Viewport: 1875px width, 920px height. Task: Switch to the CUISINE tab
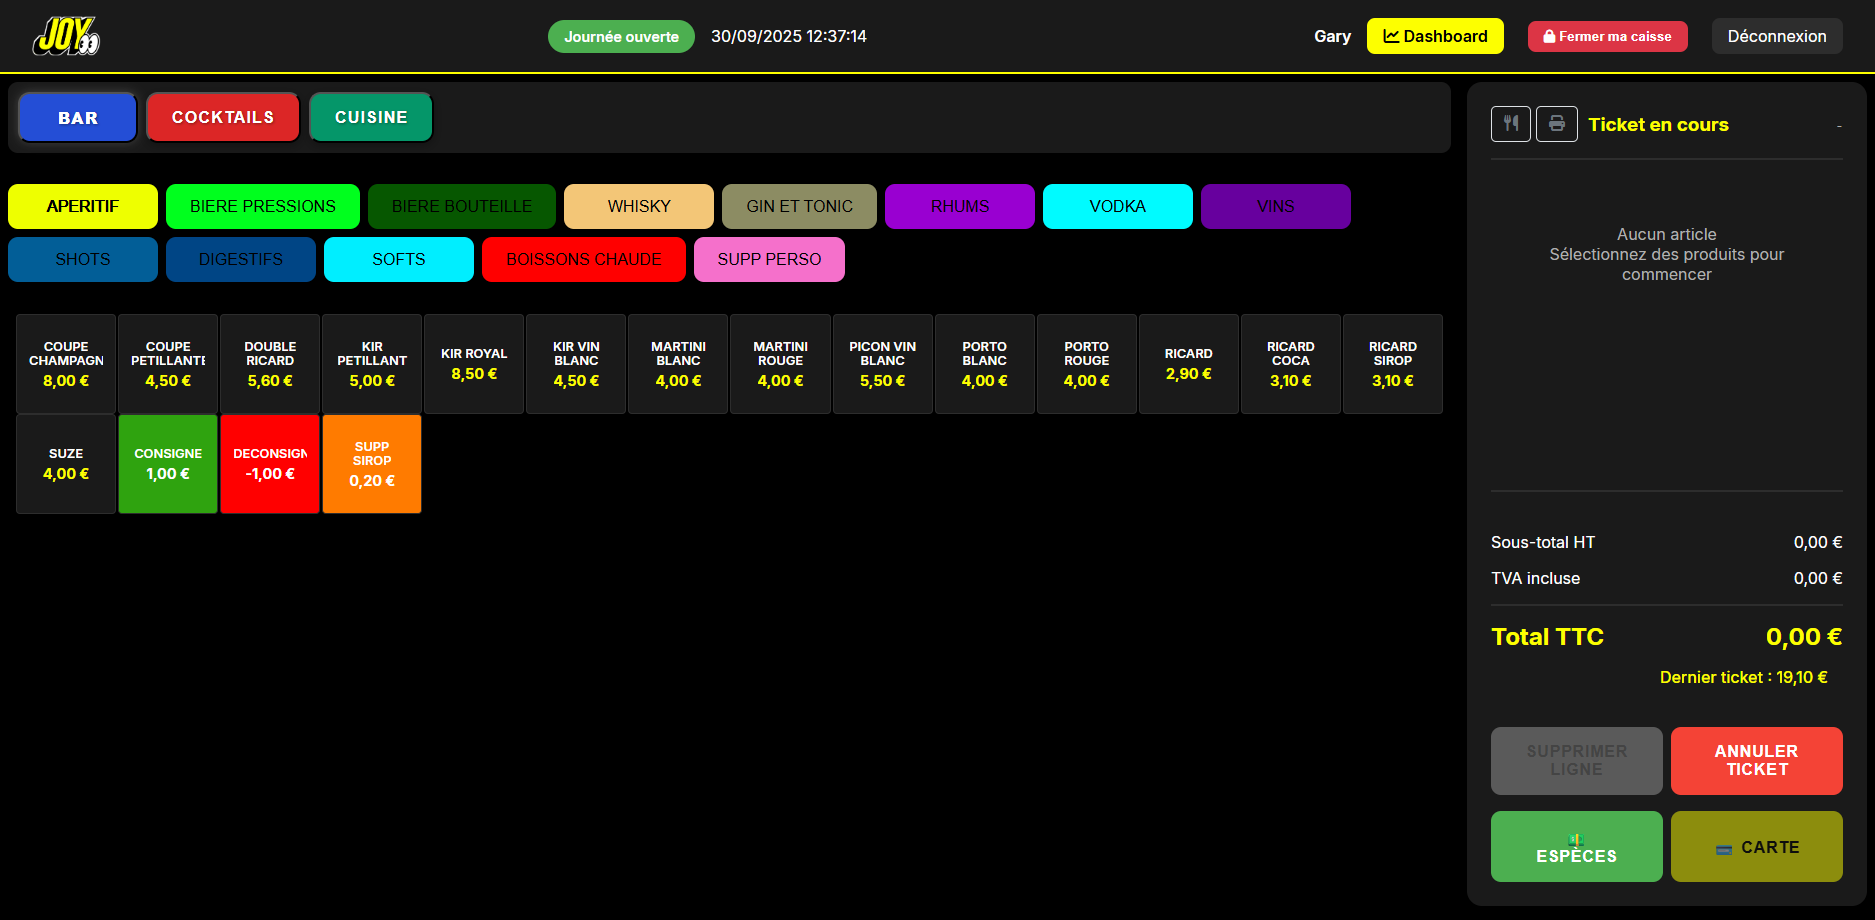click(371, 118)
